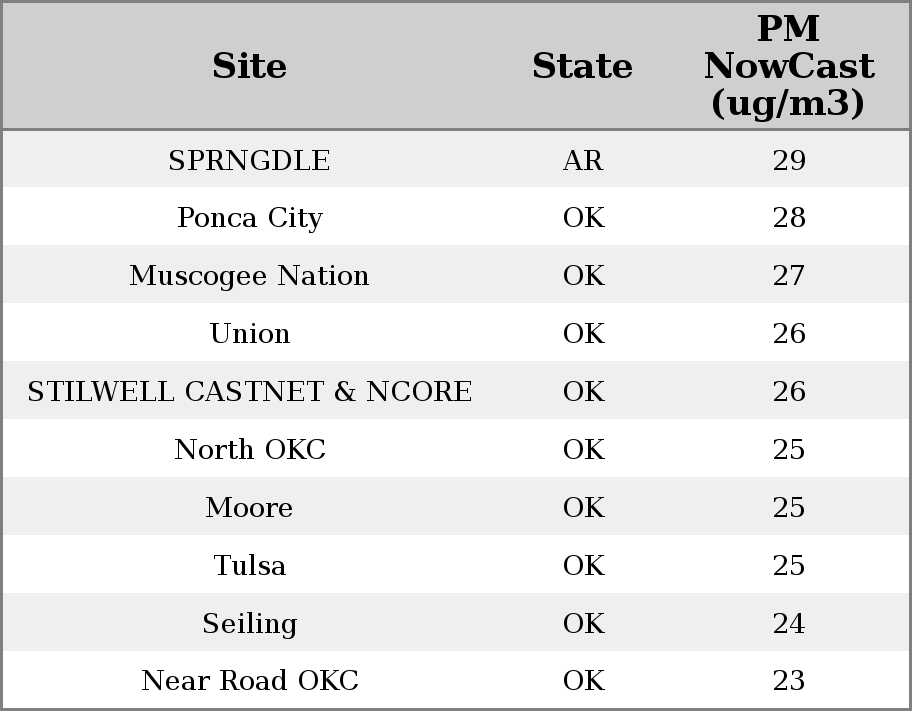
Task: Select the Near Road OKC site
Action: pyautogui.click(x=249, y=681)
